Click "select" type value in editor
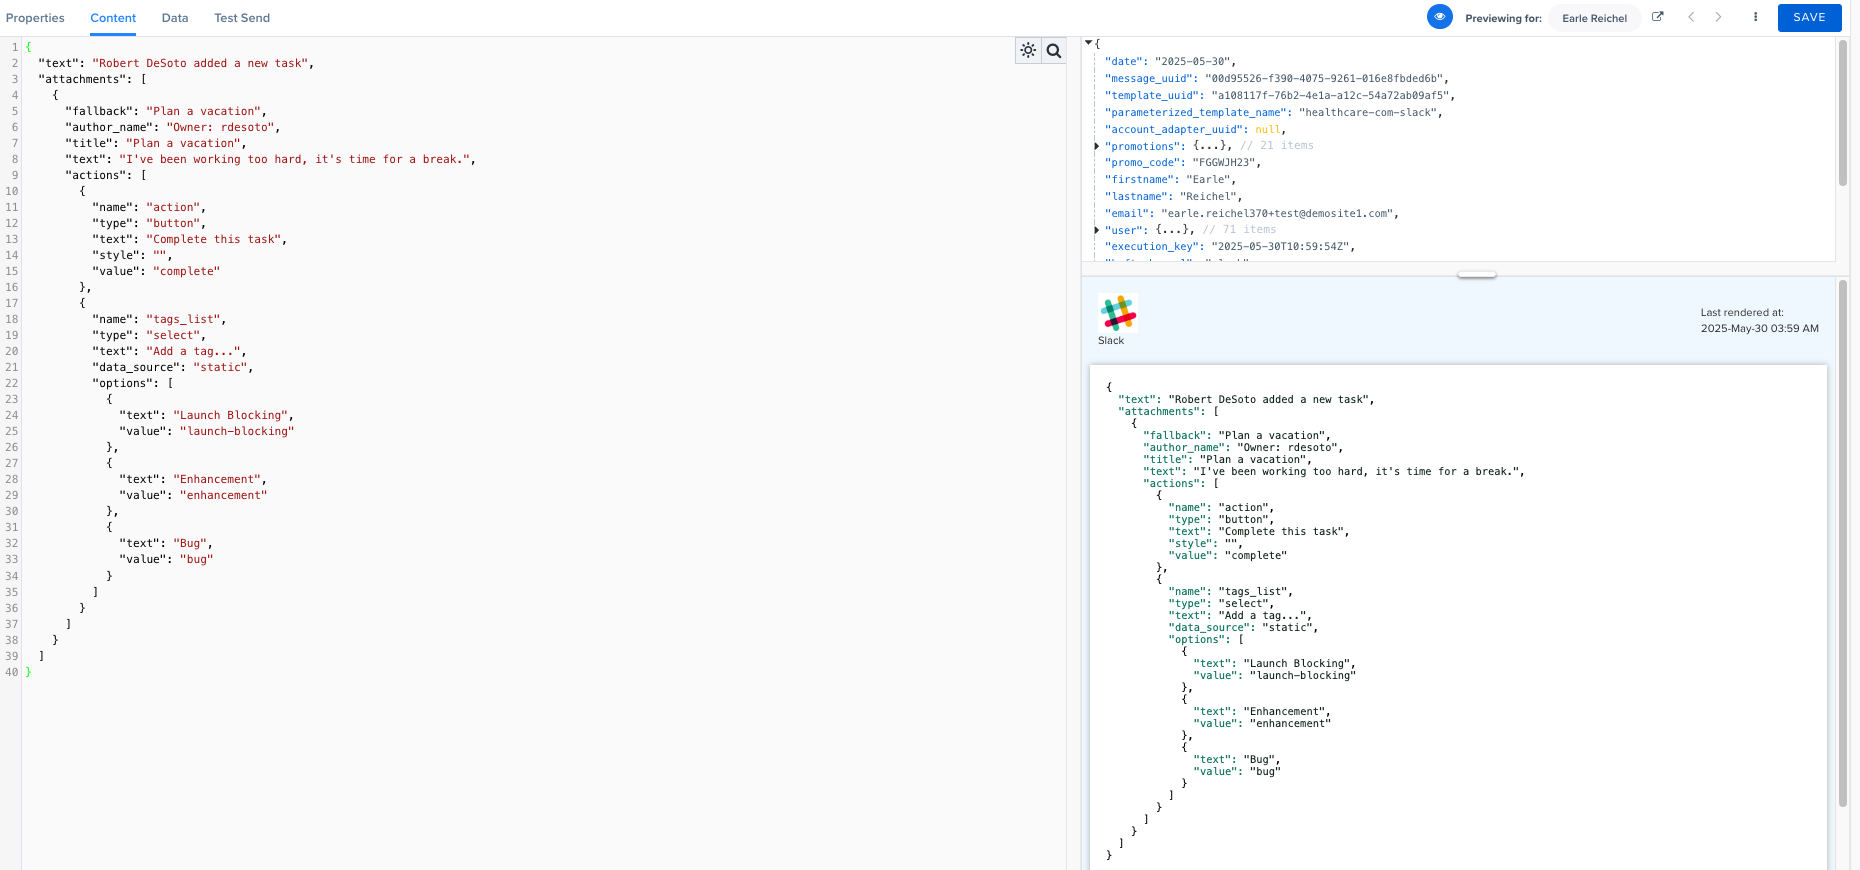The image size is (1860, 870). pos(173,335)
